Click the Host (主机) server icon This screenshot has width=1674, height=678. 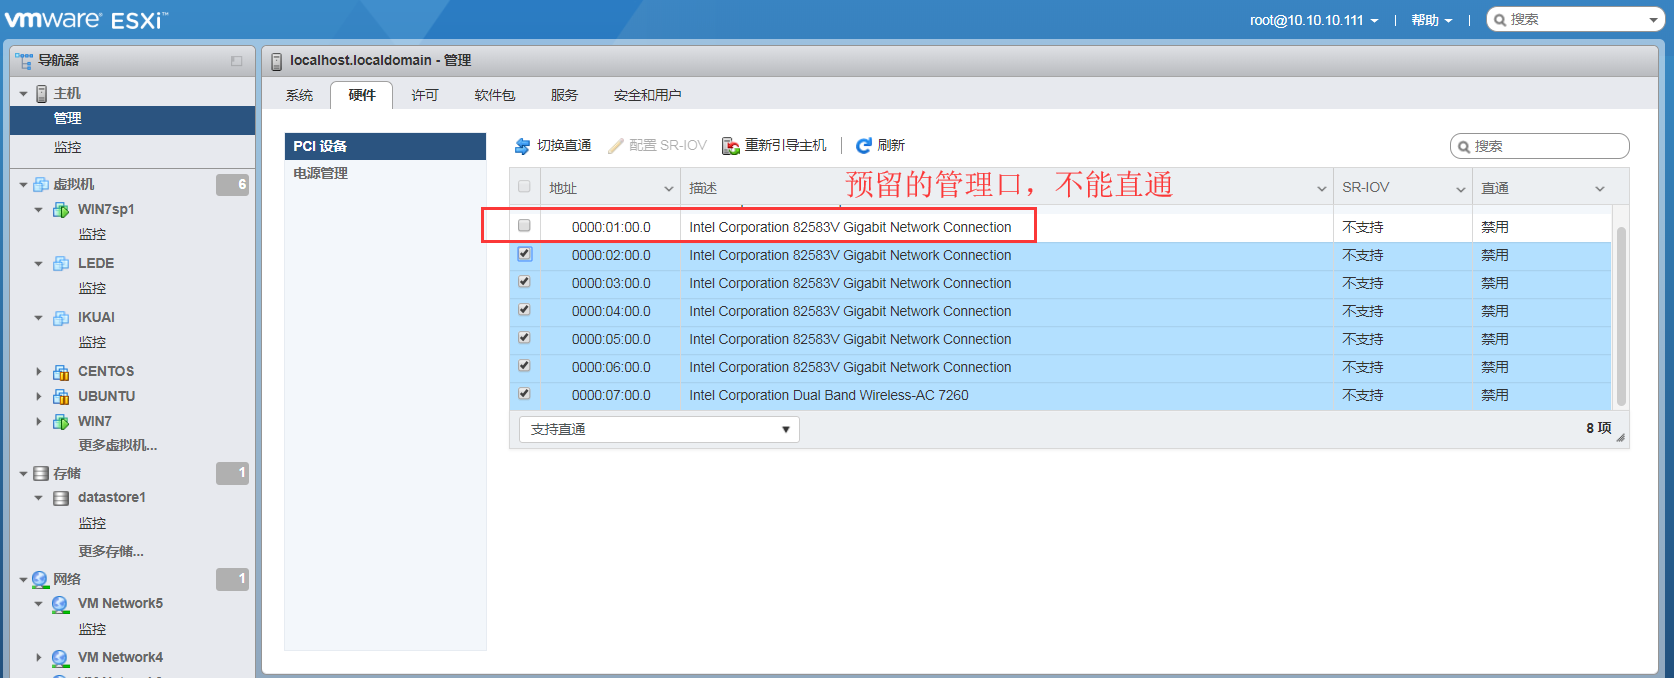pyautogui.click(x=42, y=94)
